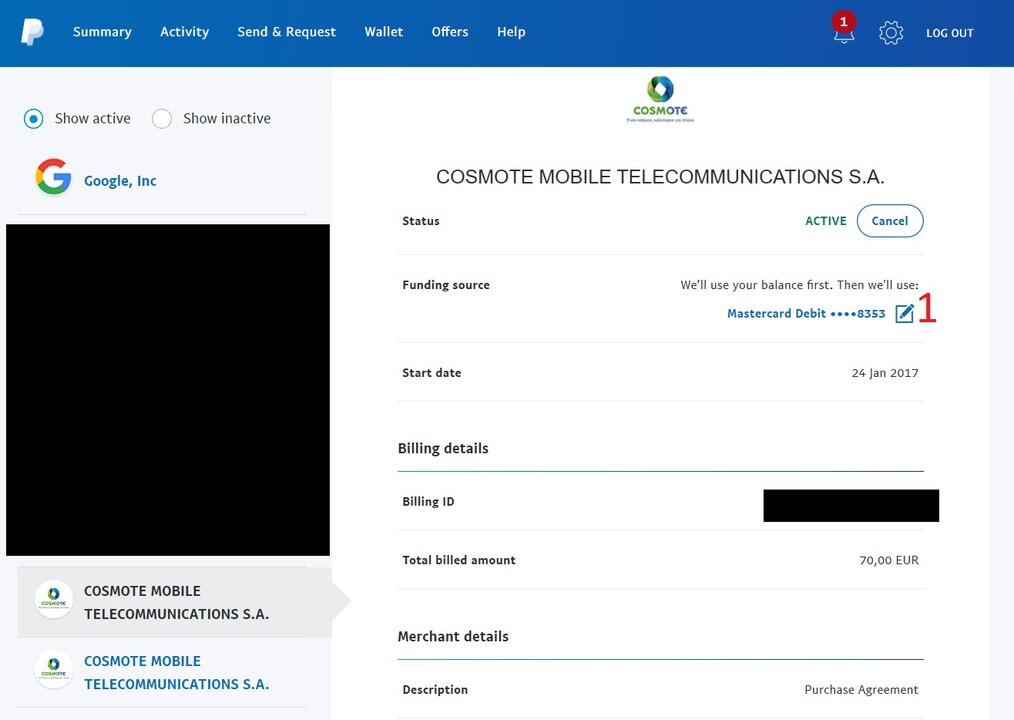Click the 'Merchant details' heading

pos(453,637)
